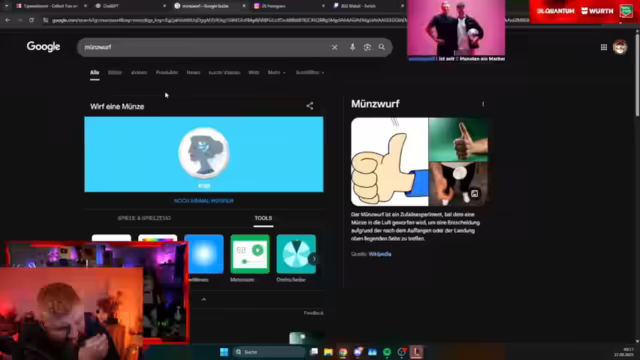Expand the Mehr search filter dropdown
640x360 pixels.
pyautogui.click(x=276, y=73)
